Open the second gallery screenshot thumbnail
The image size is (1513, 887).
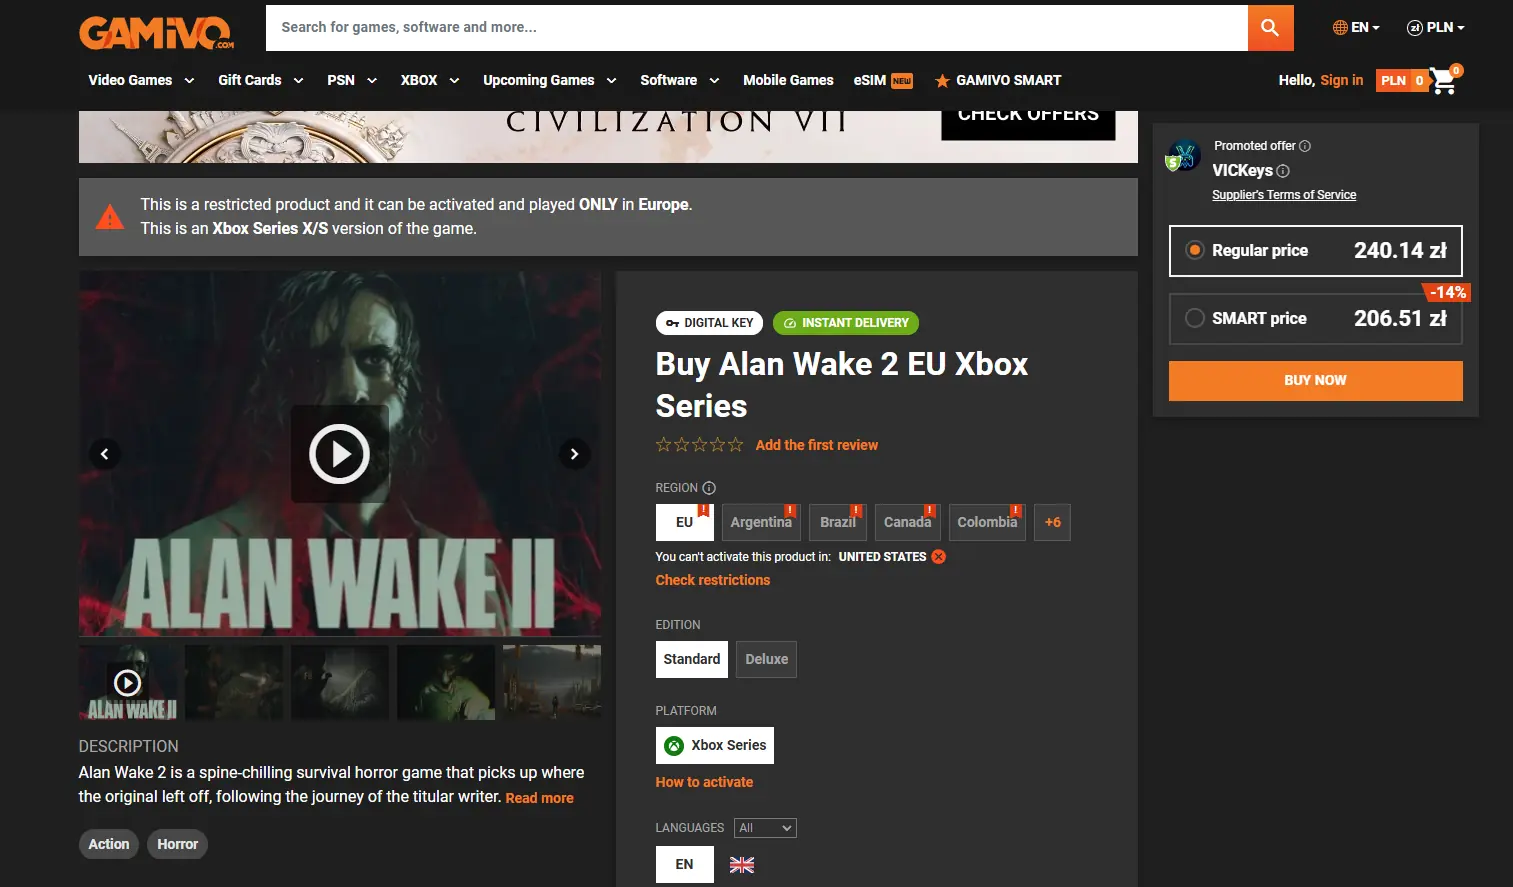[234, 682]
